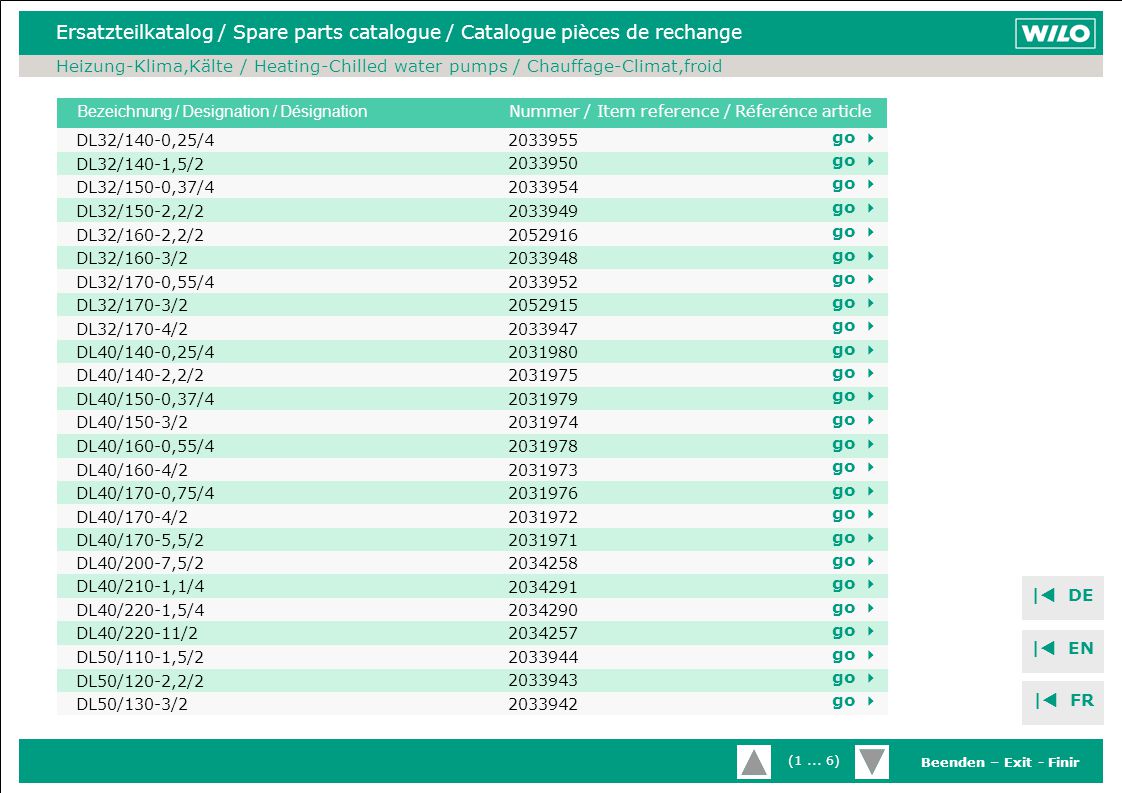The height and width of the screenshot is (793, 1122).
Task: Click item number 2031980
Action: click(543, 352)
